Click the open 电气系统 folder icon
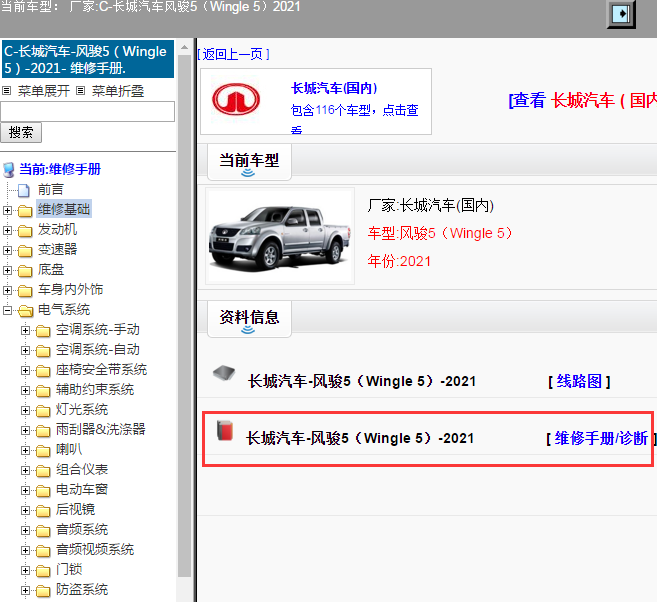This screenshot has height=602, width=657. (x=26, y=310)
